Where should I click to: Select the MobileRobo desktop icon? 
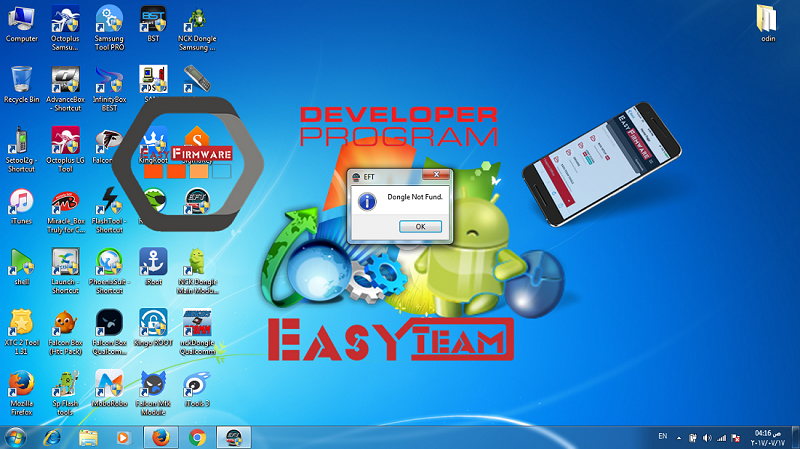coord(109,389)
